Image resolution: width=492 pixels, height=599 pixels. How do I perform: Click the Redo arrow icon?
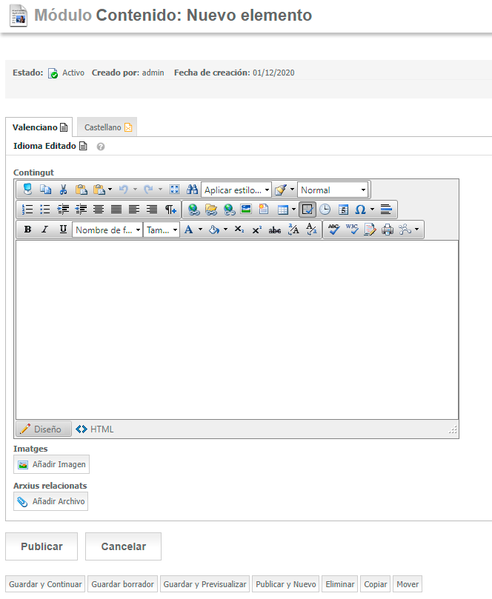point(149,189)
